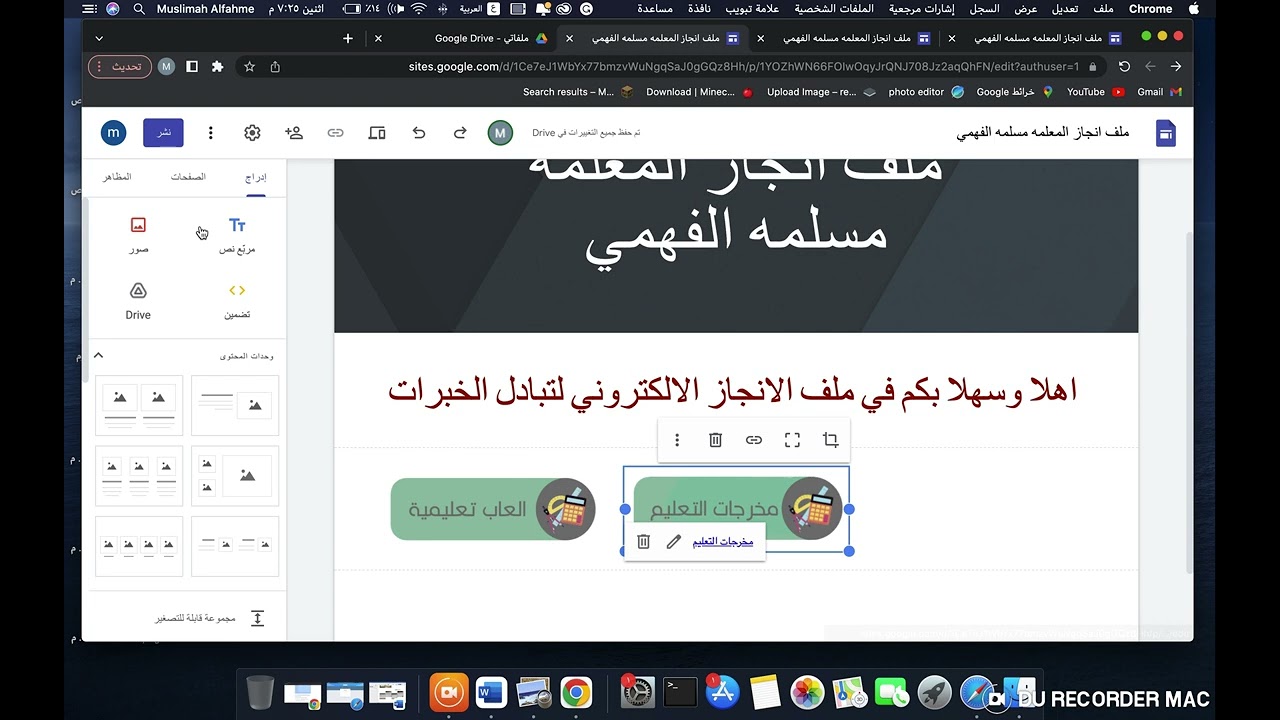This screenshot has width=1280, height=720.
Task: Click the Chrome share page icon
Action: (x=275, y=67)
